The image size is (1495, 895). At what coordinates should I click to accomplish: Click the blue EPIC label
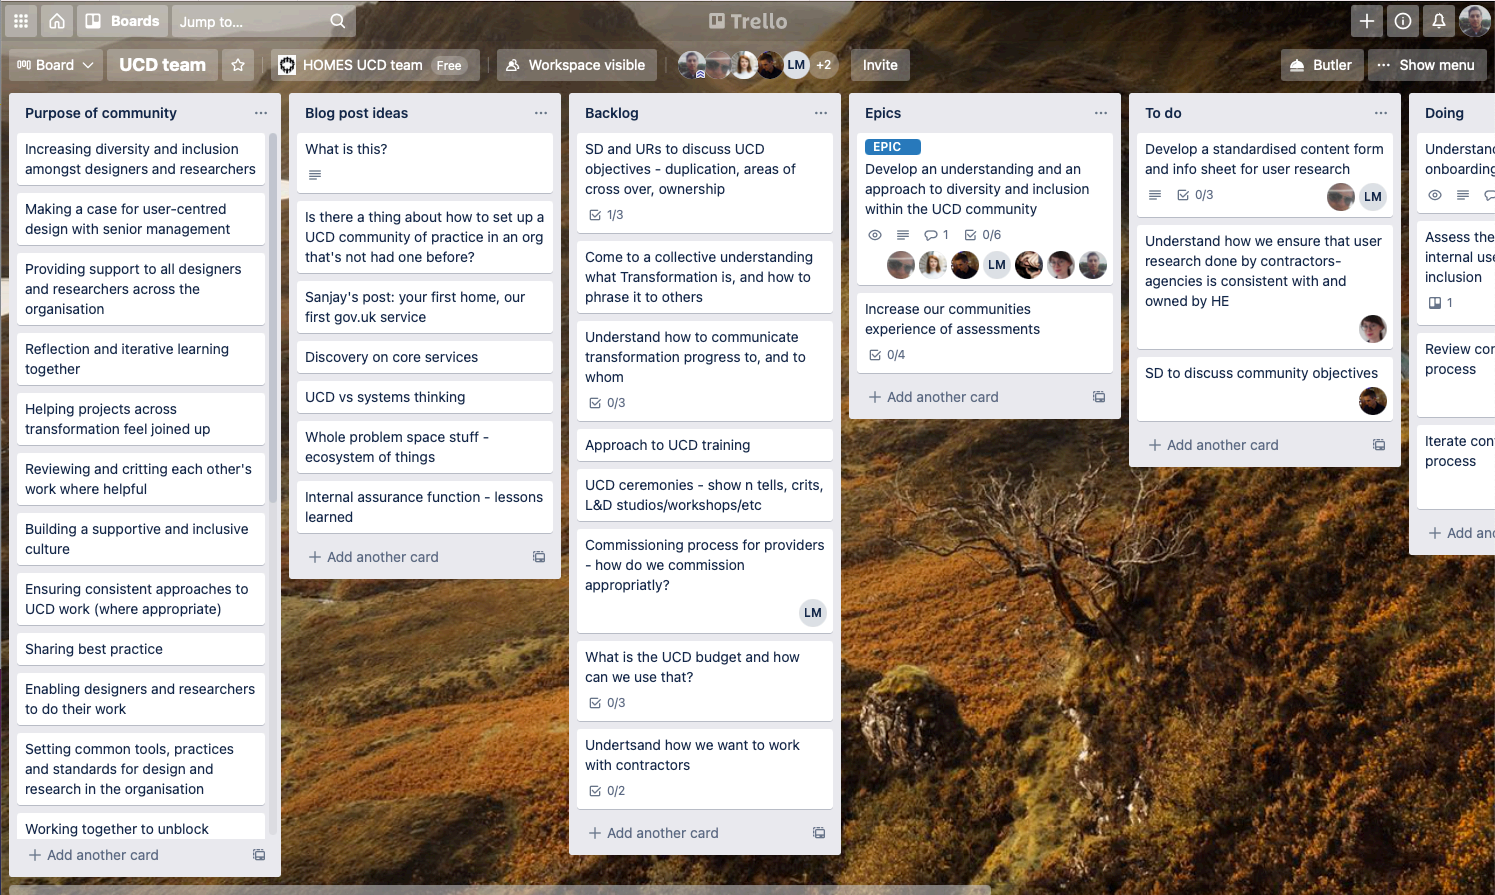(x=893, y=147)
